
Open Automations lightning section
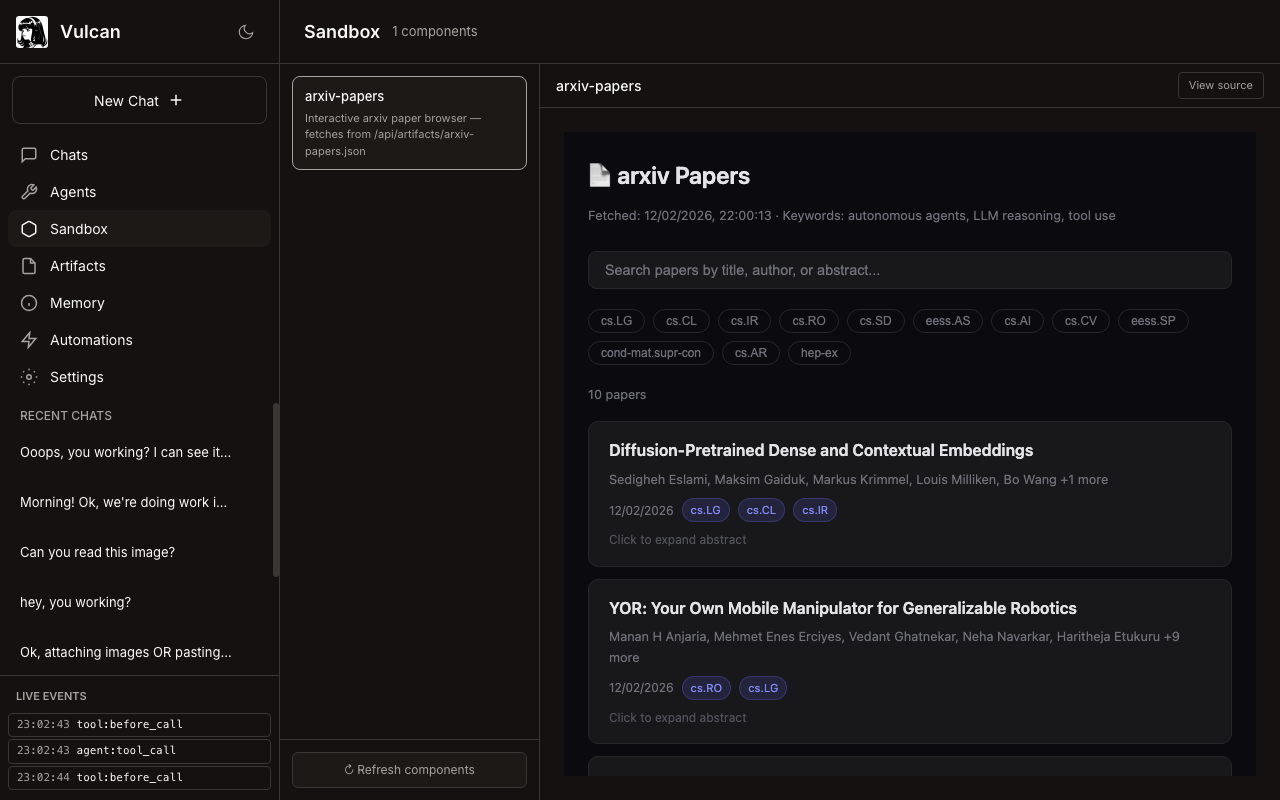click(91, 340)
